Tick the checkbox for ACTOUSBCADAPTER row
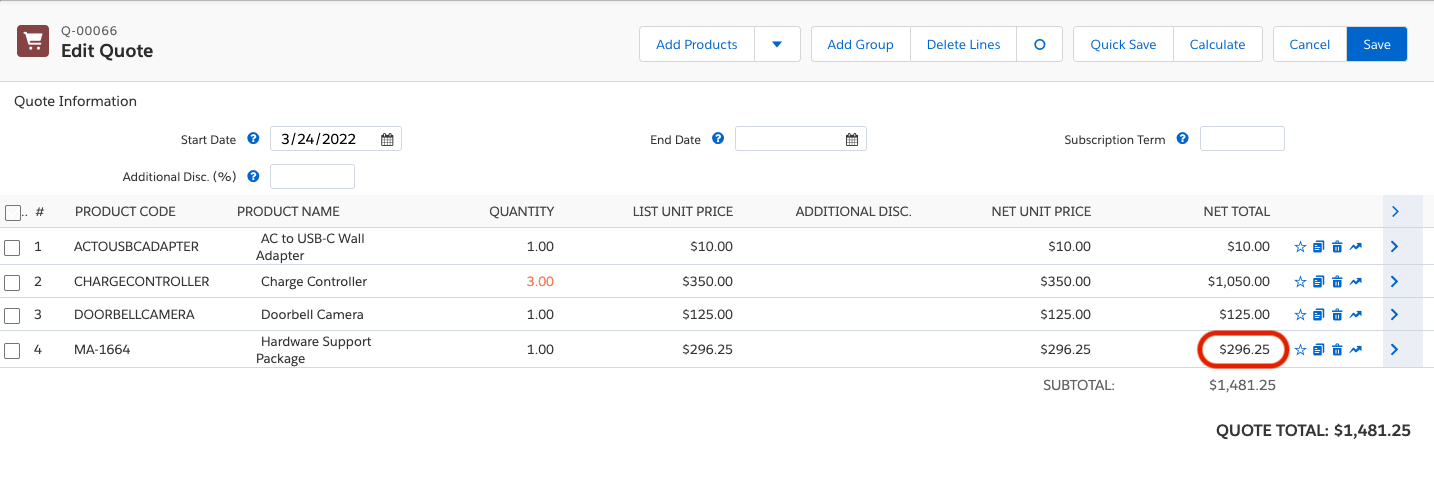The height and width of the screenshot is (499, 1434). coord(12,247)
